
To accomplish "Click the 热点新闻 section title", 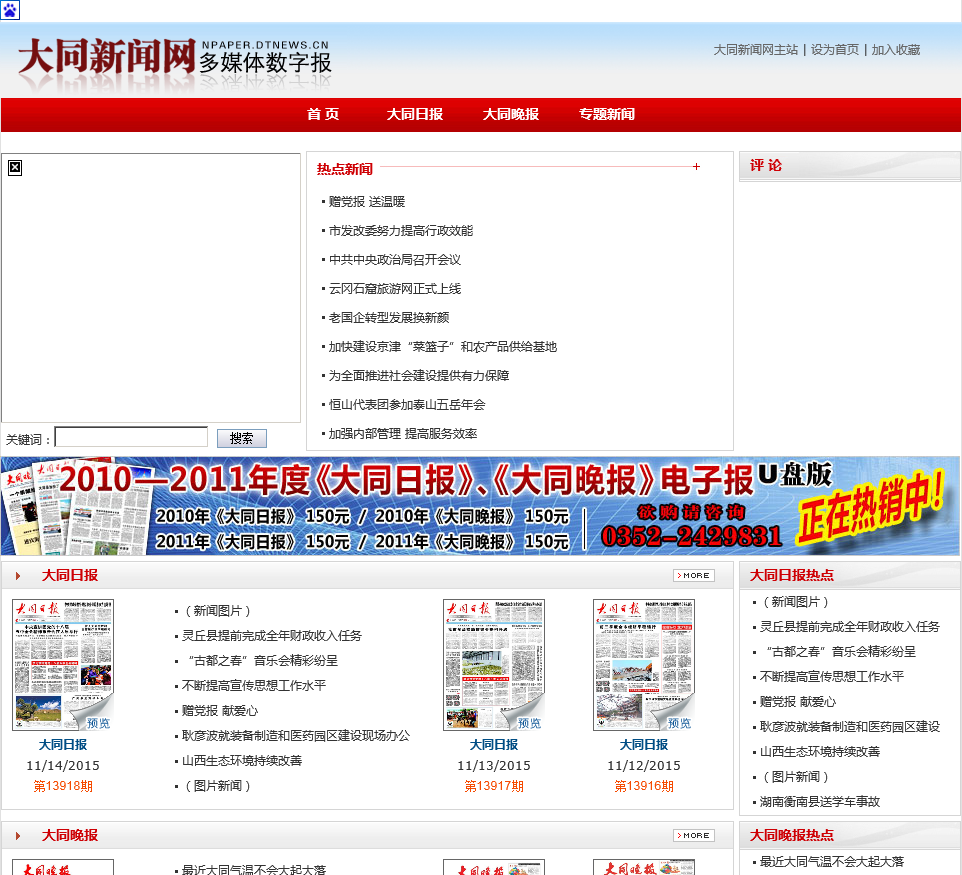I will pos(345,169).
